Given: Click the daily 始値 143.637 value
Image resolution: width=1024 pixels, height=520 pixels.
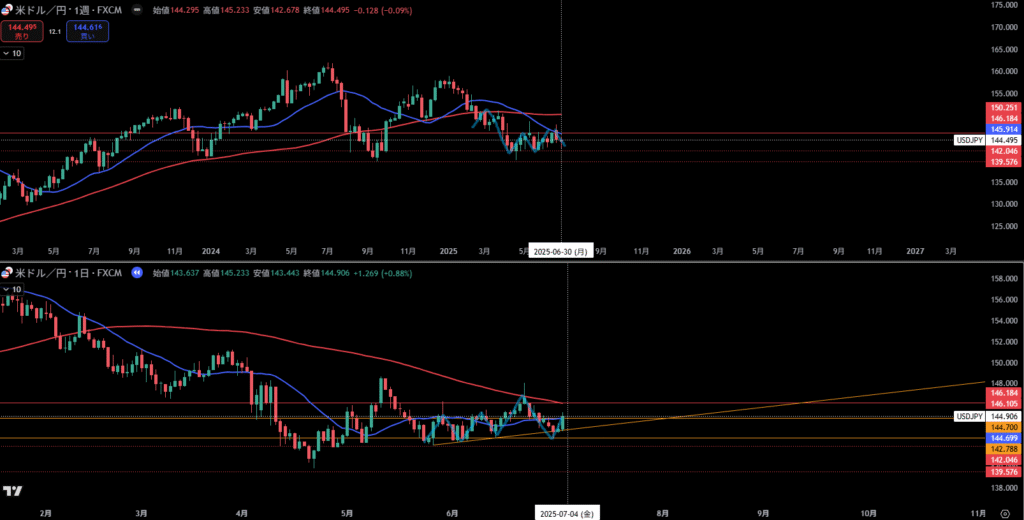Looking at the screenshot, I should tap(184, 273).
